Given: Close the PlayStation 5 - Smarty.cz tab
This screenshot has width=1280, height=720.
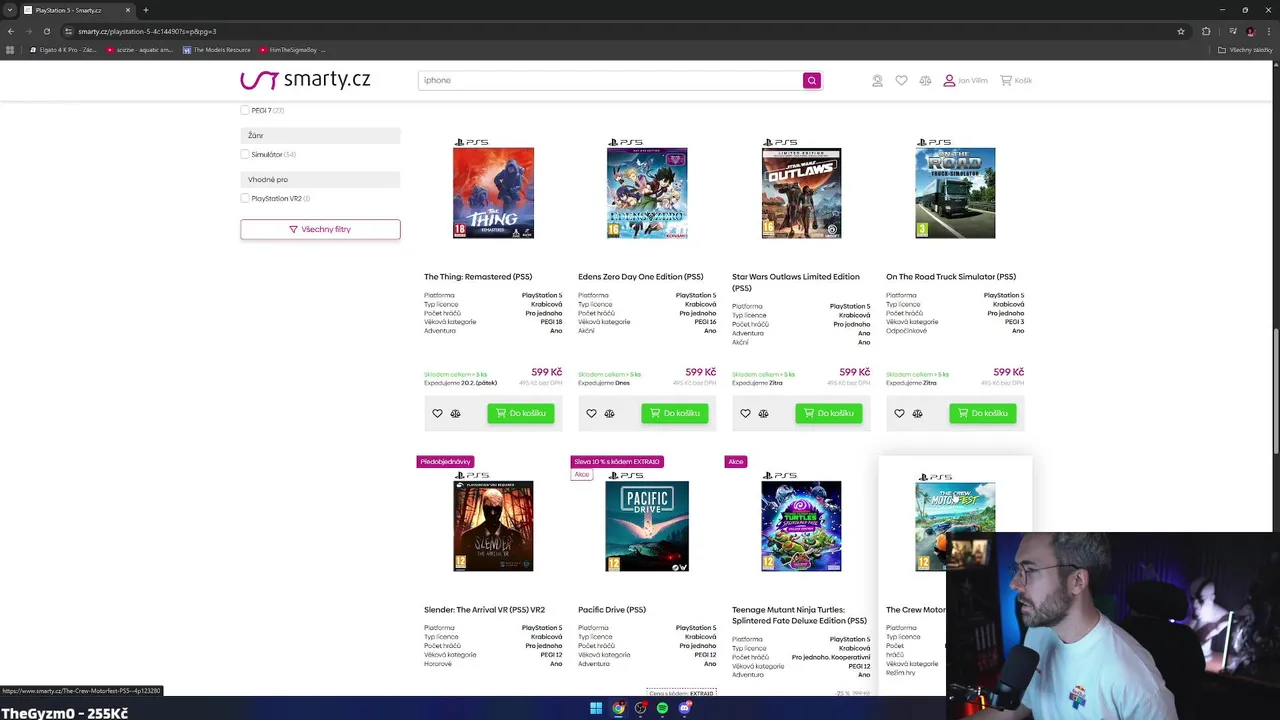Looking at the screenshot, I should click(128, 10).
